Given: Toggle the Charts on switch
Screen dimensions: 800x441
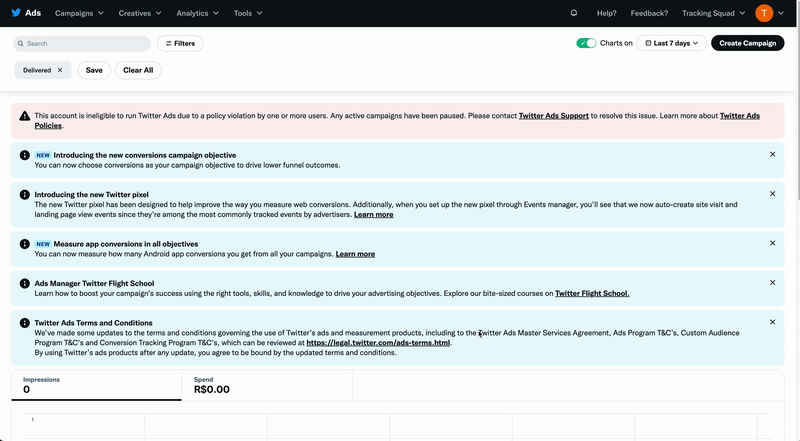Looking at the screenshot, I should point(586,43).
